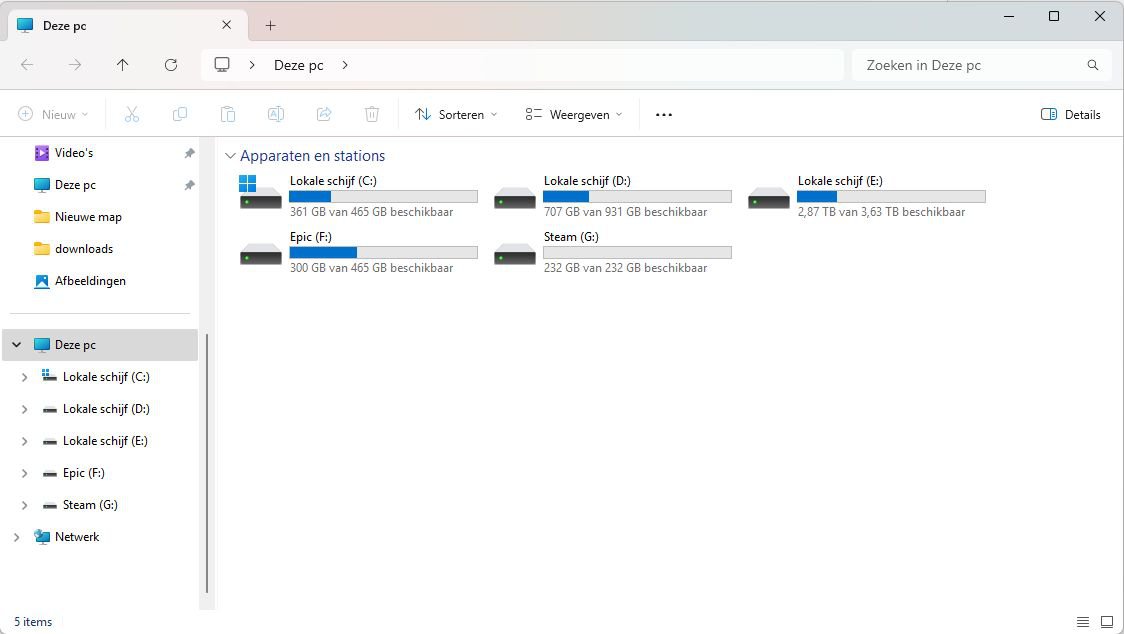Image resolution: width=1124 pixels, height=634 pixels.
Task: Minimize the File Explorer window
Action: pos(1009,16)
